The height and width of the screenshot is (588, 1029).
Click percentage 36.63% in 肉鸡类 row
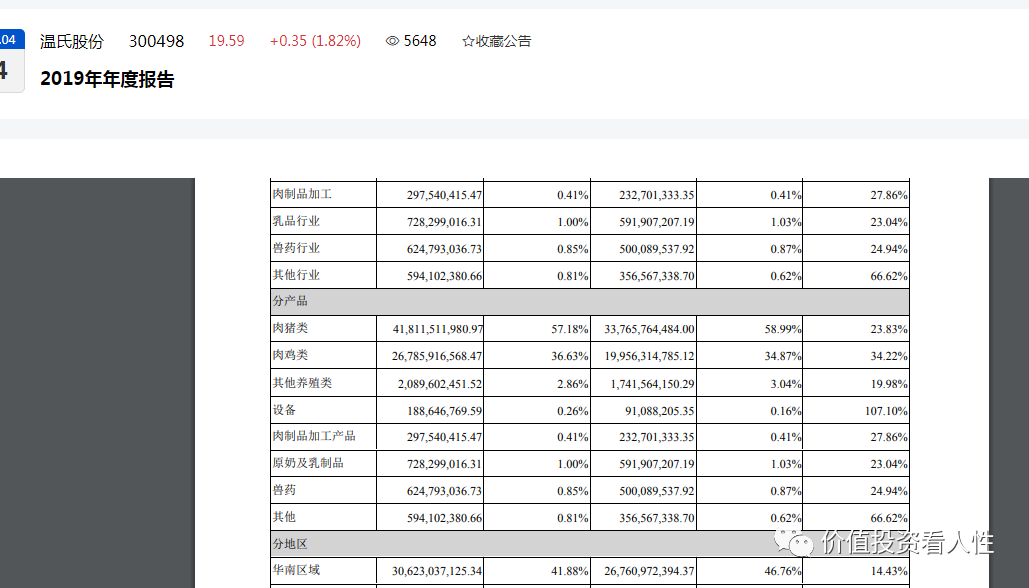pyautogui.click(x=570, y=356)
